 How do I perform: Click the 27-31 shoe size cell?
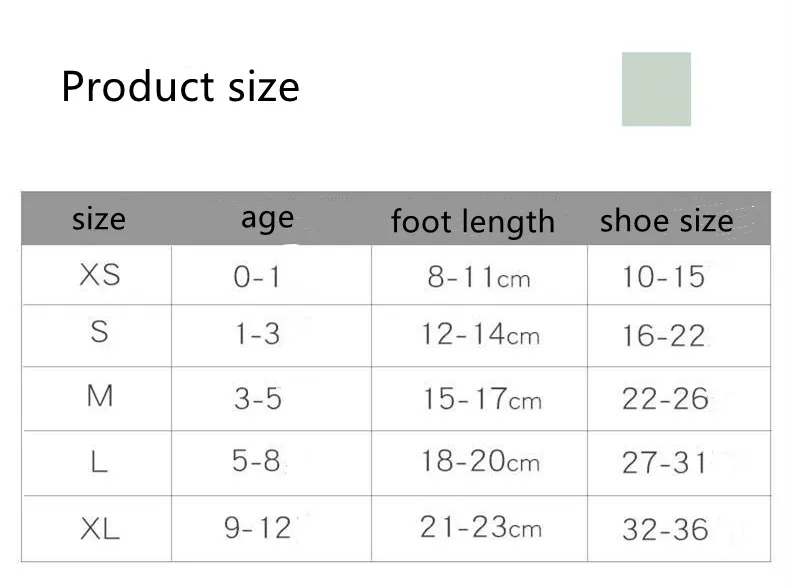(679, 463)
